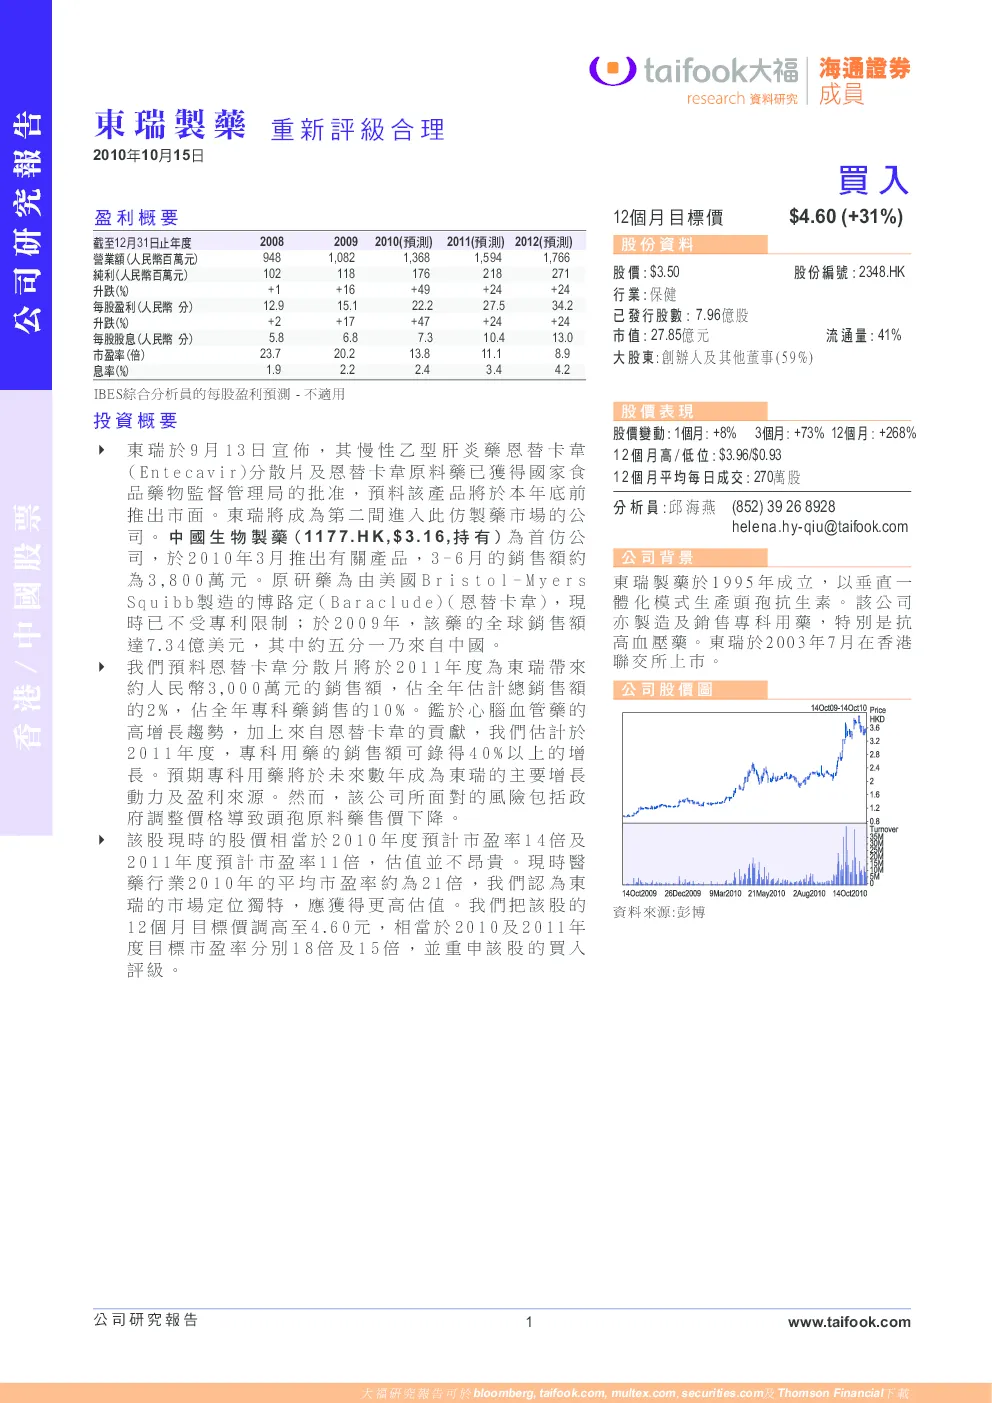
Task: Click the 12-month high/low $3.96/$0.93 line
Action: (x=697, y=455)
